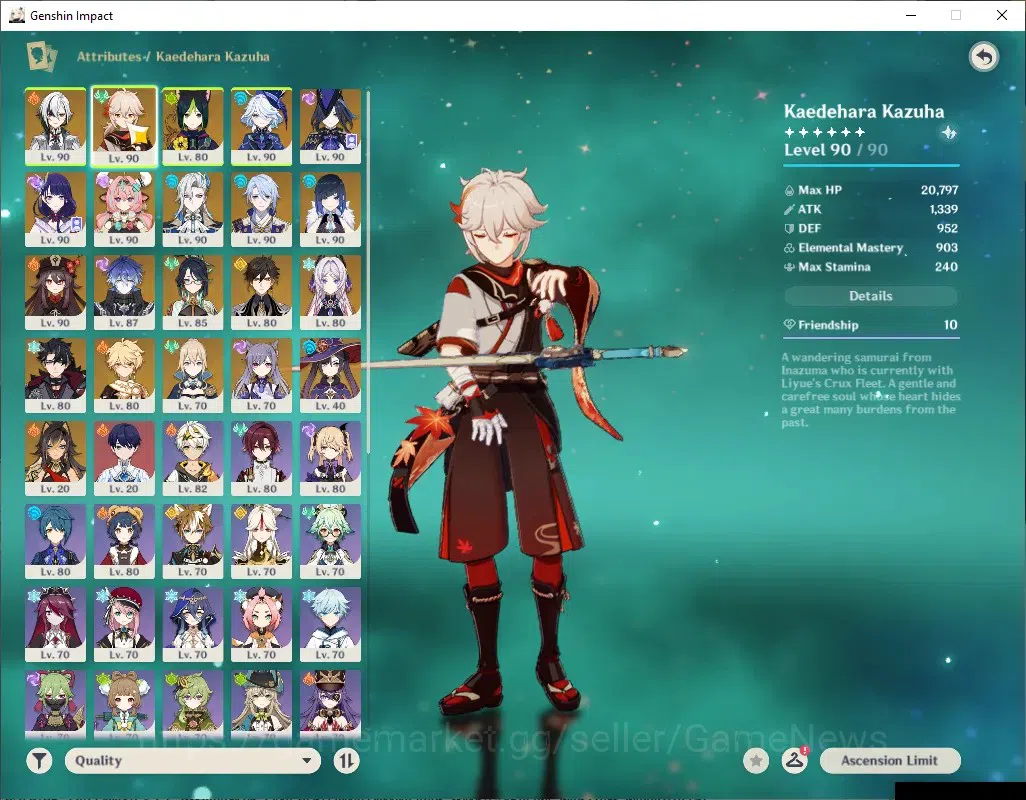
Task: Pick the lavender-haired Cryo character at Lv. 80
Action: click(x=330, y=292)
